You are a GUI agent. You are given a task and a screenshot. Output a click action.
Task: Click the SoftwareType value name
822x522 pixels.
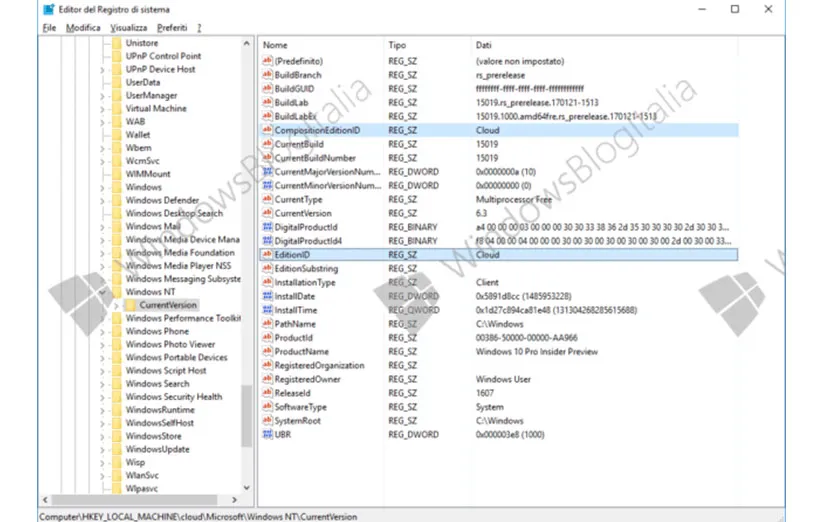click(300, 407)
